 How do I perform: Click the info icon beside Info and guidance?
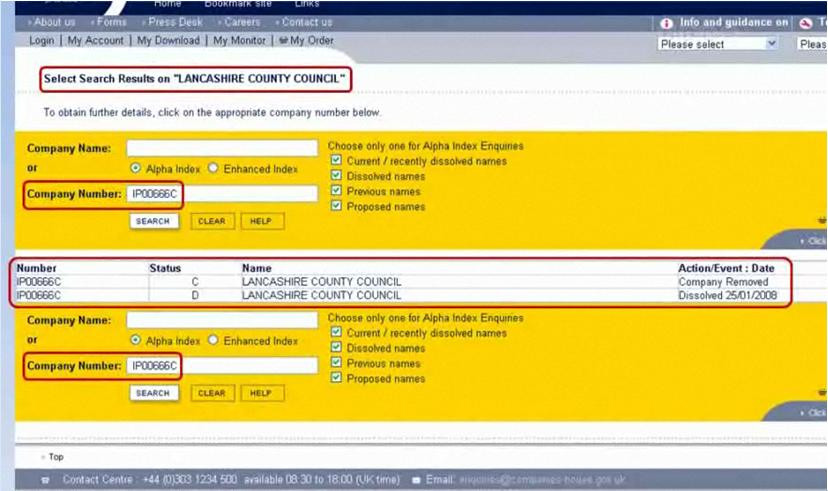tap(666, 23)
